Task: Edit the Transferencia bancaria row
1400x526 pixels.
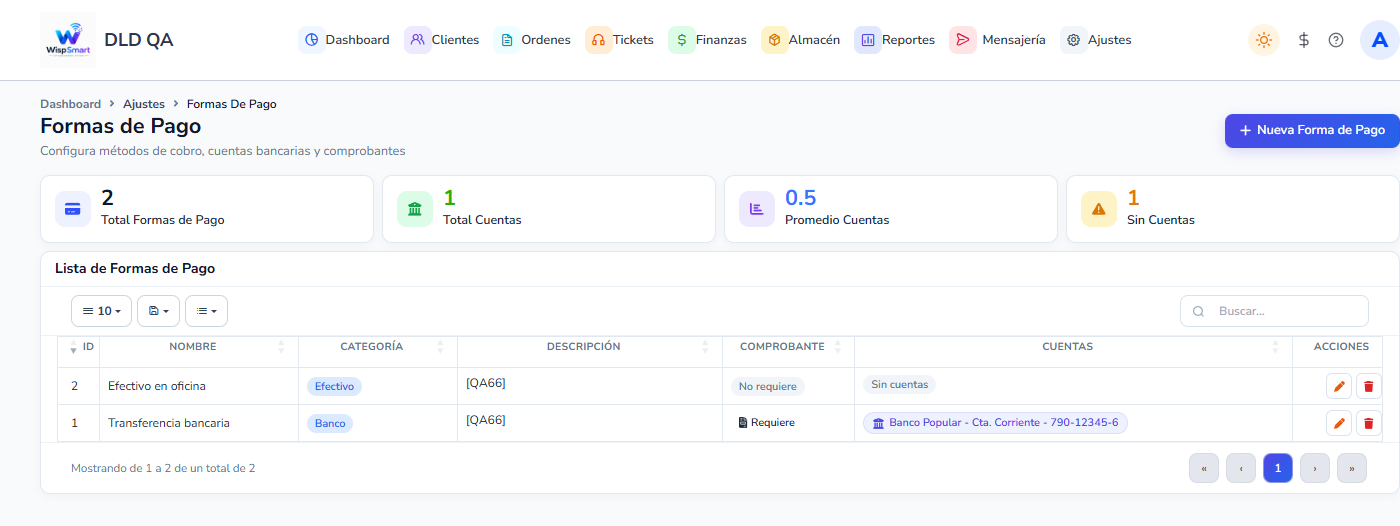Action: [x=1338, y=423]
